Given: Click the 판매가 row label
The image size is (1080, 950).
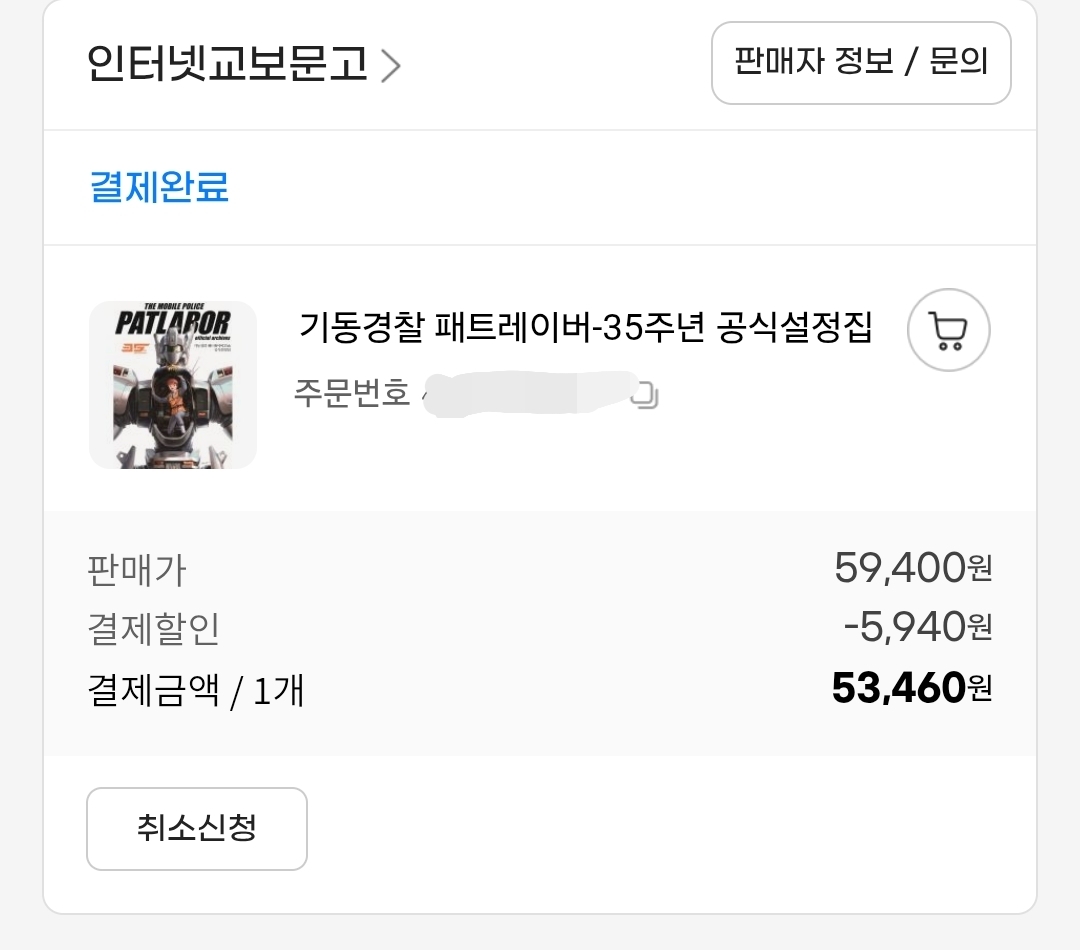Looking at the screenshot, I should [136, 571].
